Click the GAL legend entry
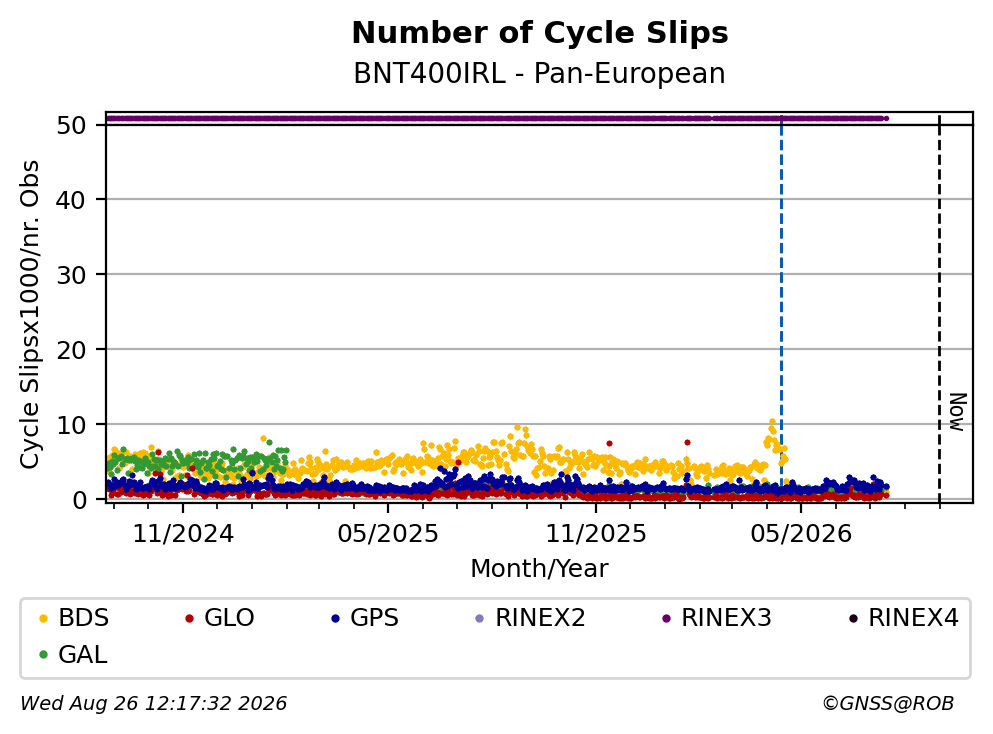Image resolution: width=993 pixels, height=734 pixels. pos(73,654)
